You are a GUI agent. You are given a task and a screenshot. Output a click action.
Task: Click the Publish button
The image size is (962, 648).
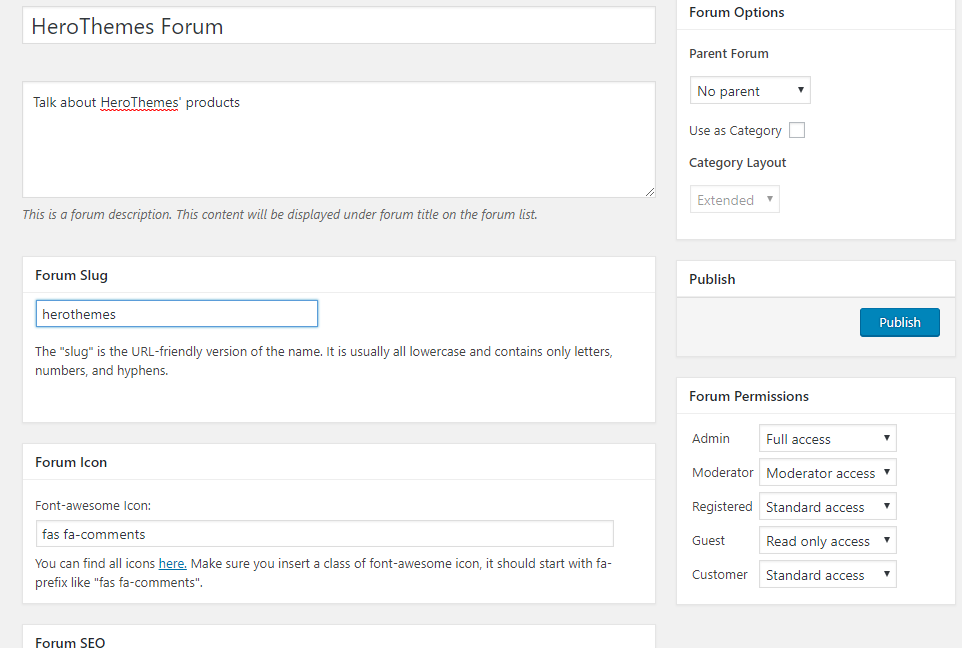(x=899, y=322)
